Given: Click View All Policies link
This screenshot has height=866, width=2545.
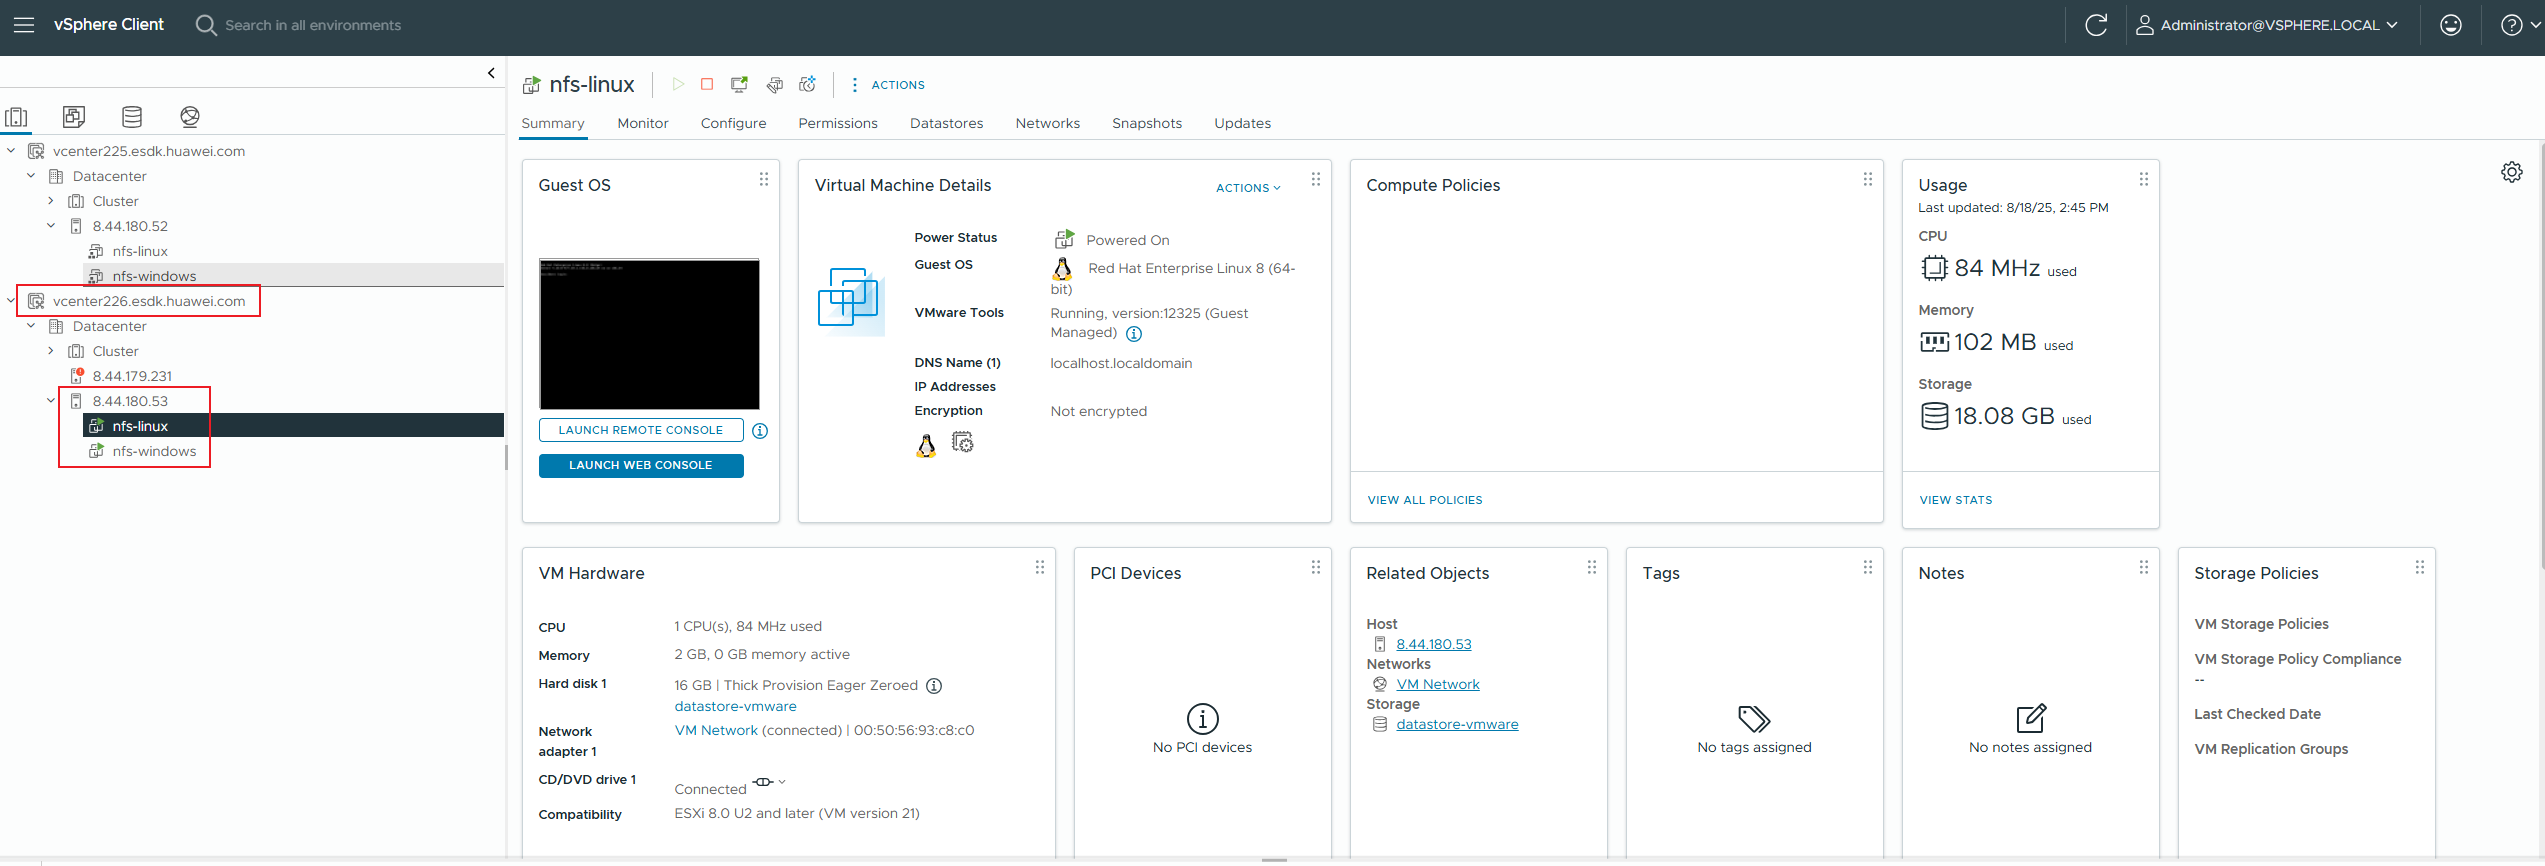Looking at the screenshot, I should 1425,500.
